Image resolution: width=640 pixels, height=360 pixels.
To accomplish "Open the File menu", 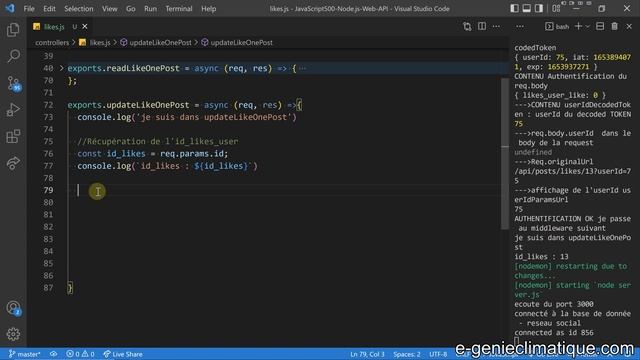I will tap(29, 9).
